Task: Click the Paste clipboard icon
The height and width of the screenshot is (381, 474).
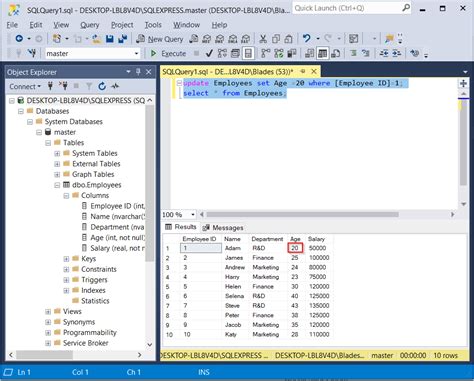Action: pos(289,39)
